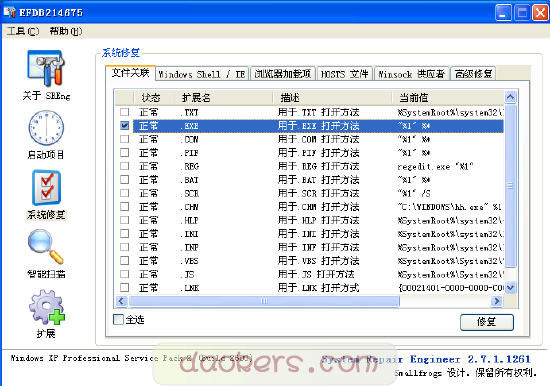Check the .LNK row checkbox
This screenshot has width=550, height=386.
[x=125, y=287]
